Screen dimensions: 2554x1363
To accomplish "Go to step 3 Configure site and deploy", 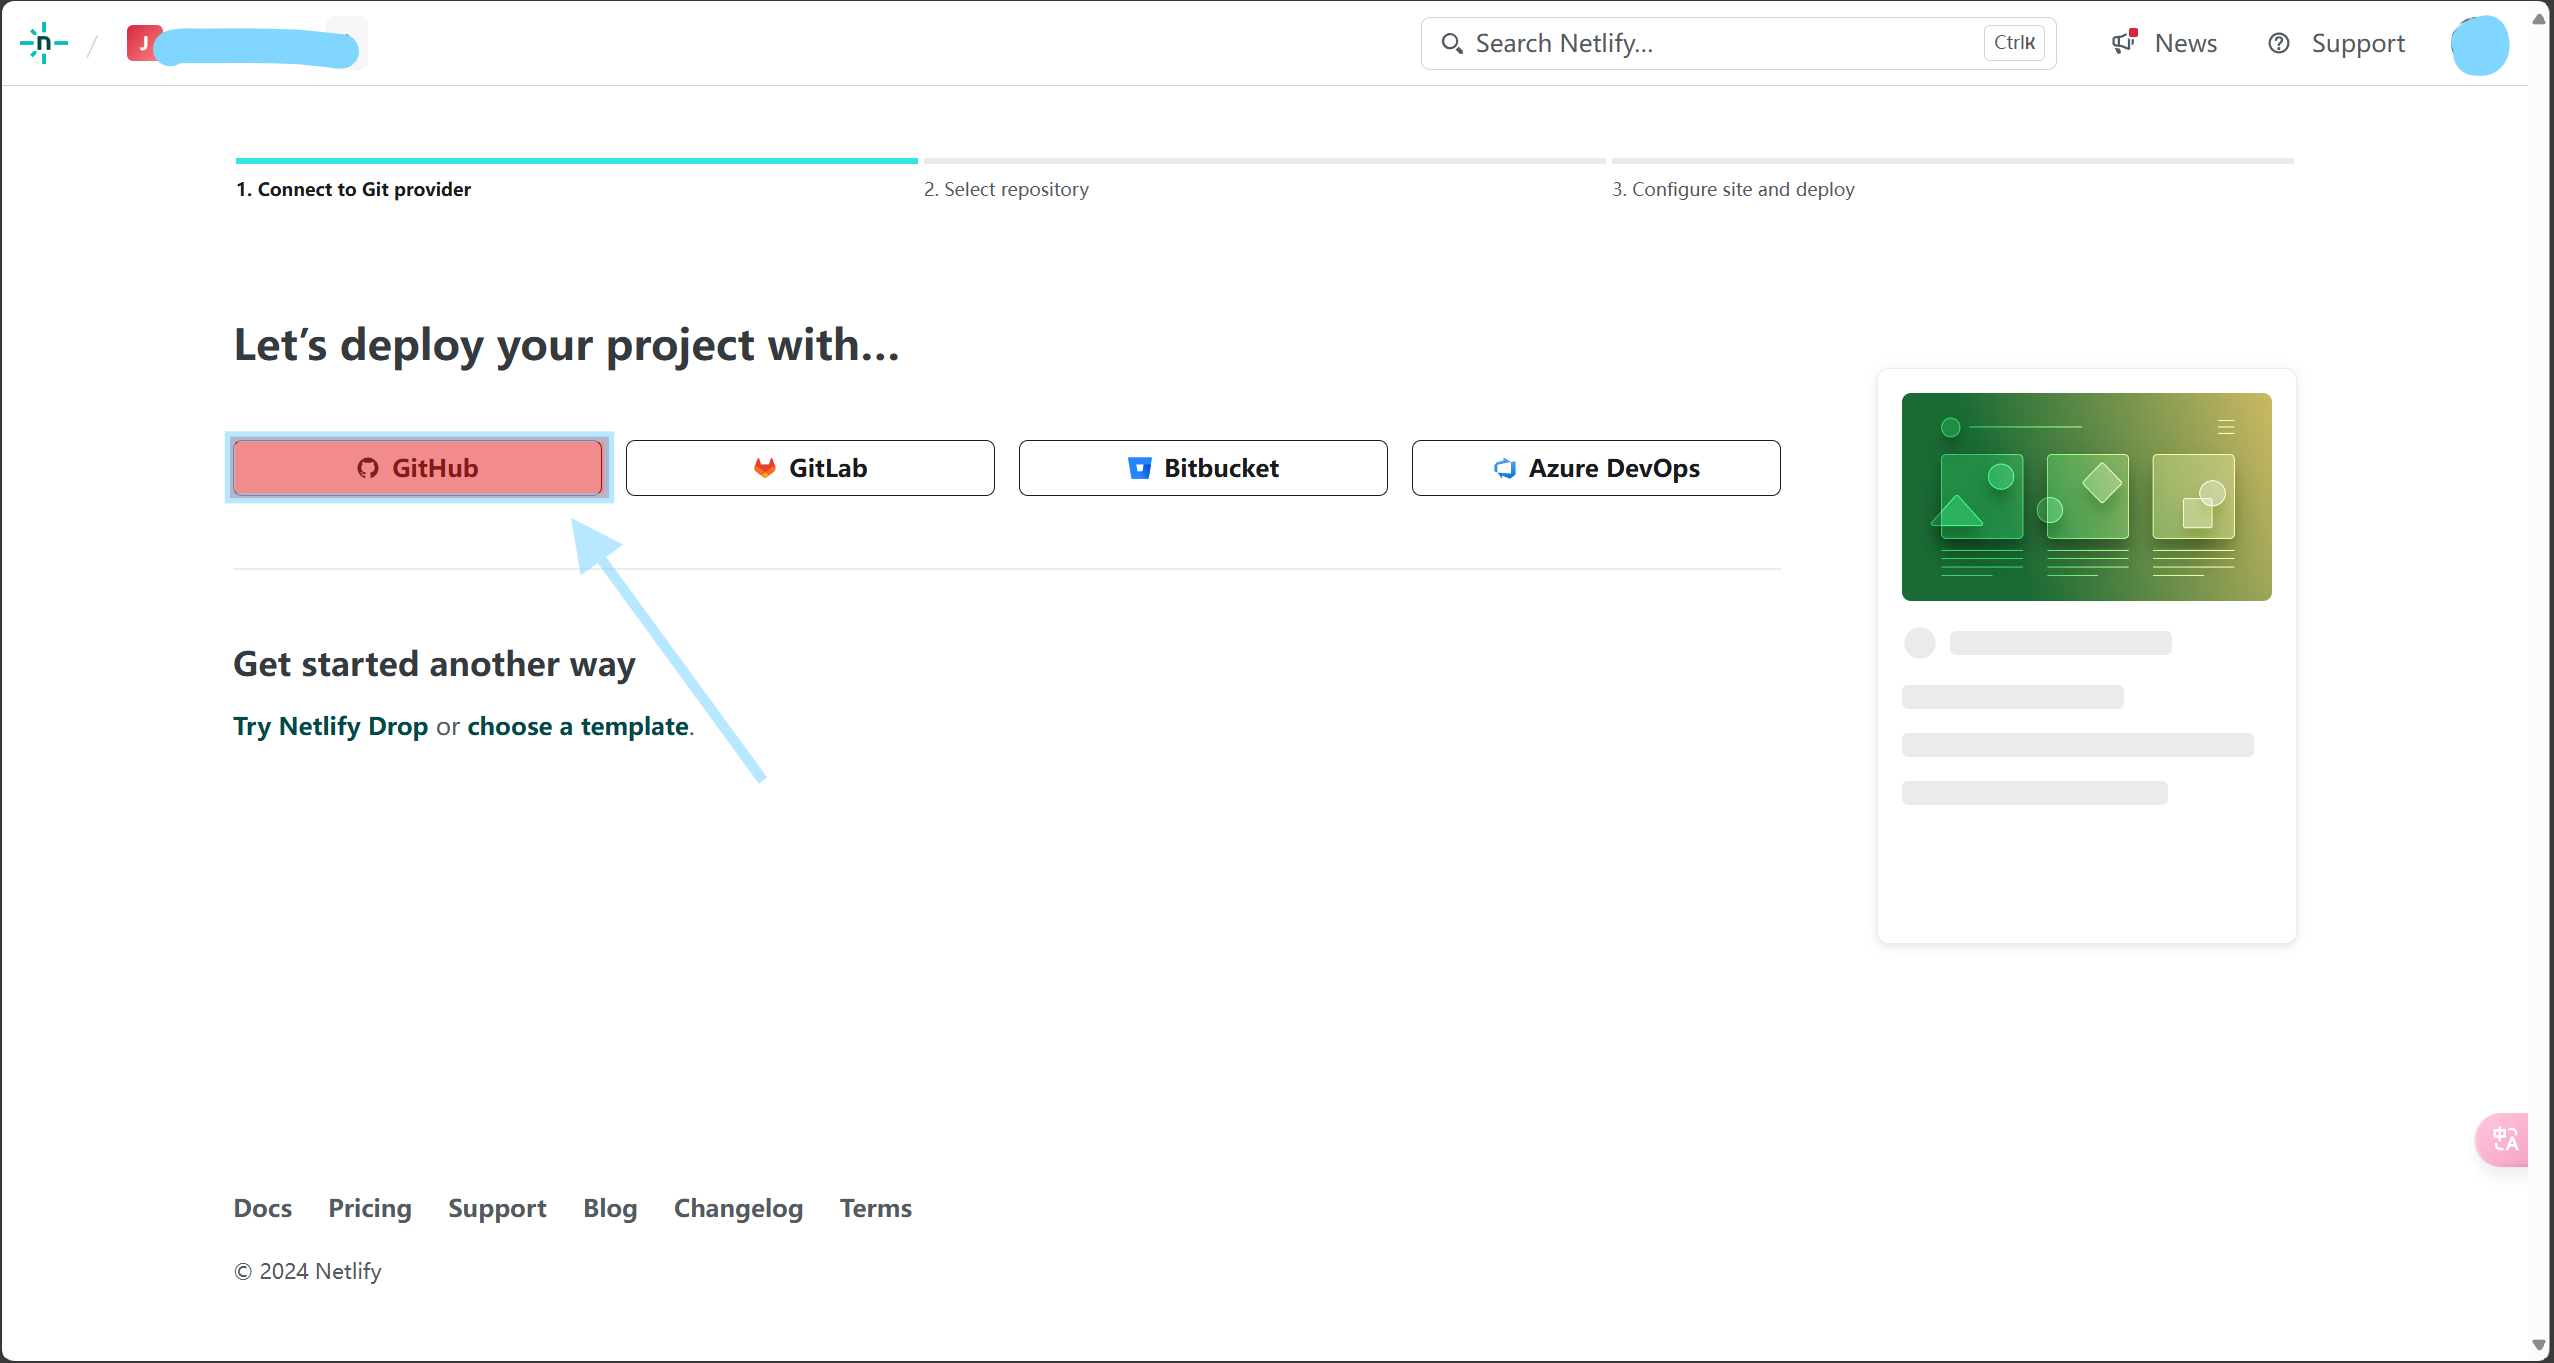I will (x=1732, y=189).
